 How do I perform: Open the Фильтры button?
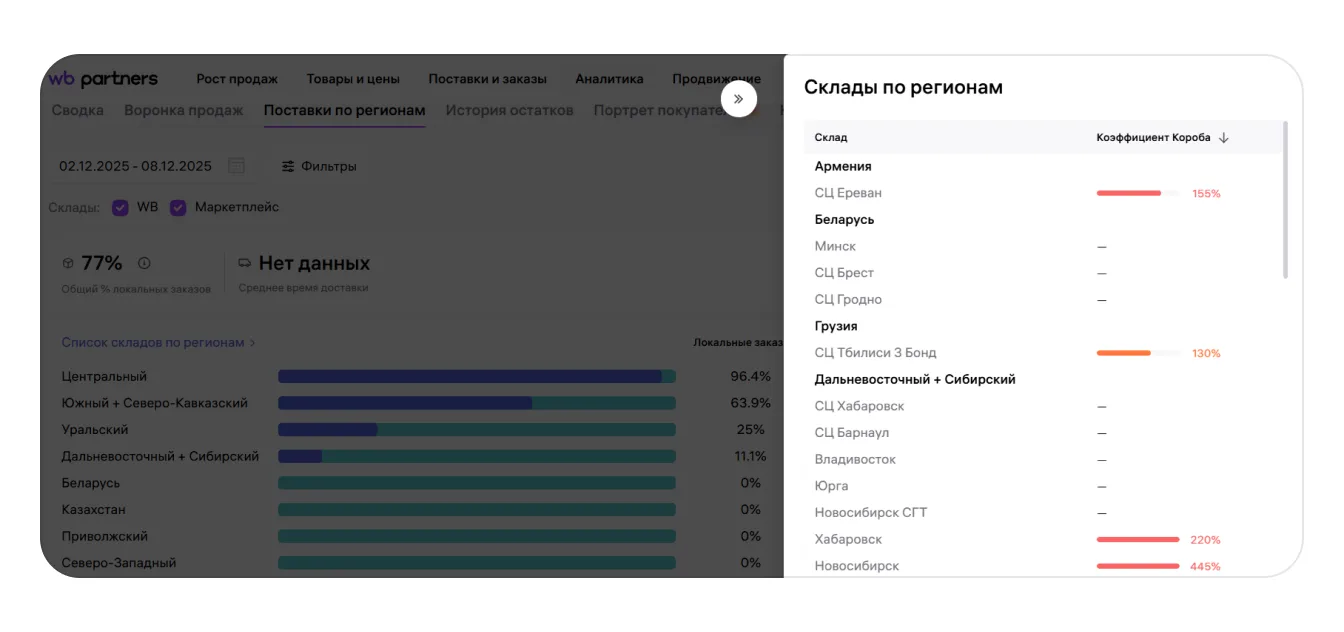click(x=319, y=167)
